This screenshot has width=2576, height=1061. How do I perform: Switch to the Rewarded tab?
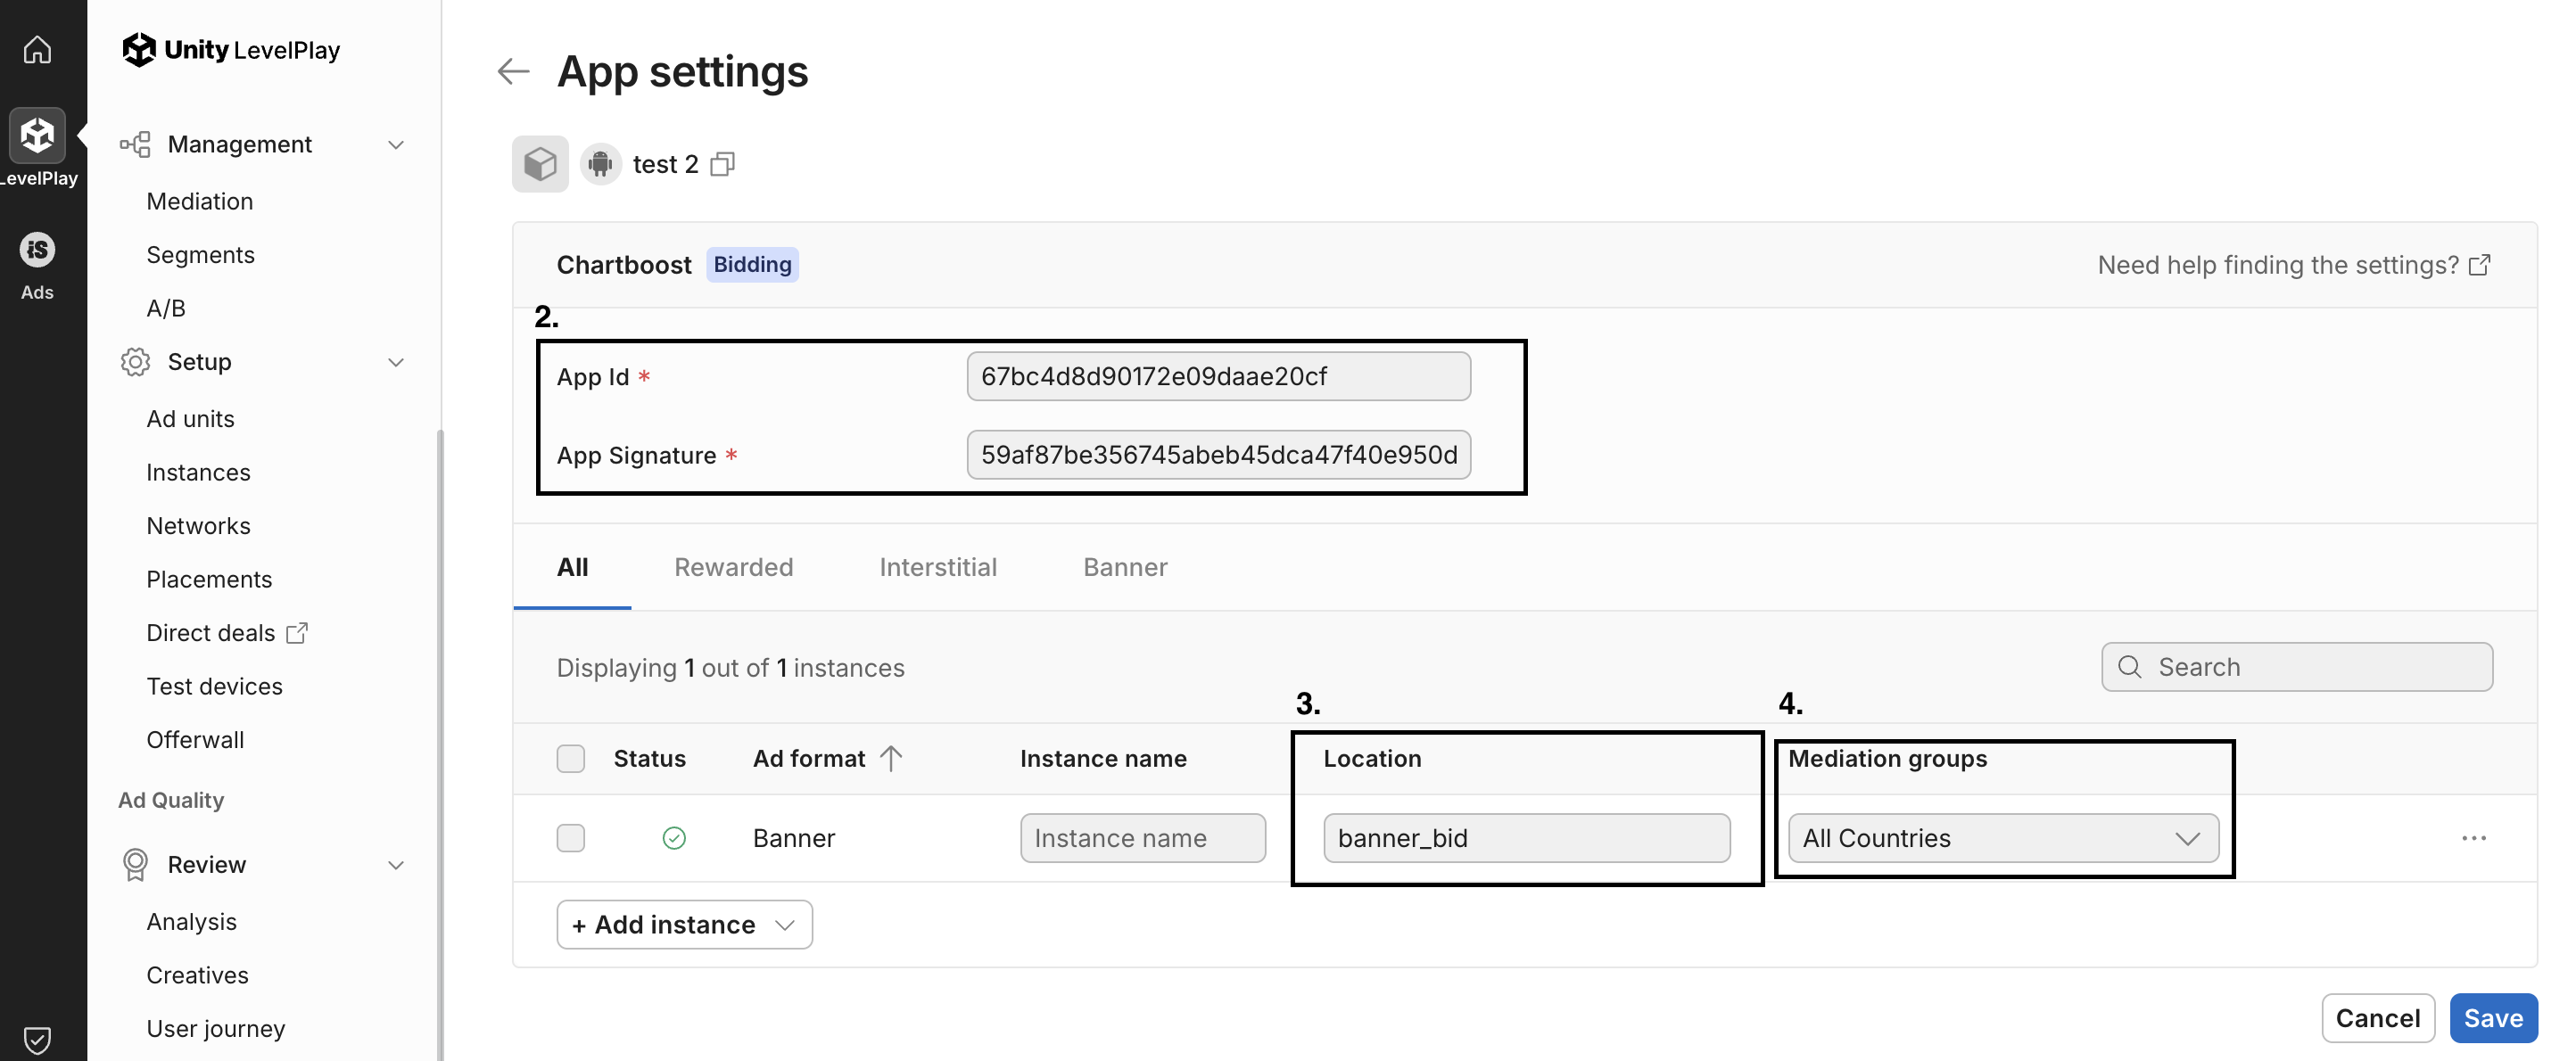tap(733, 567)
